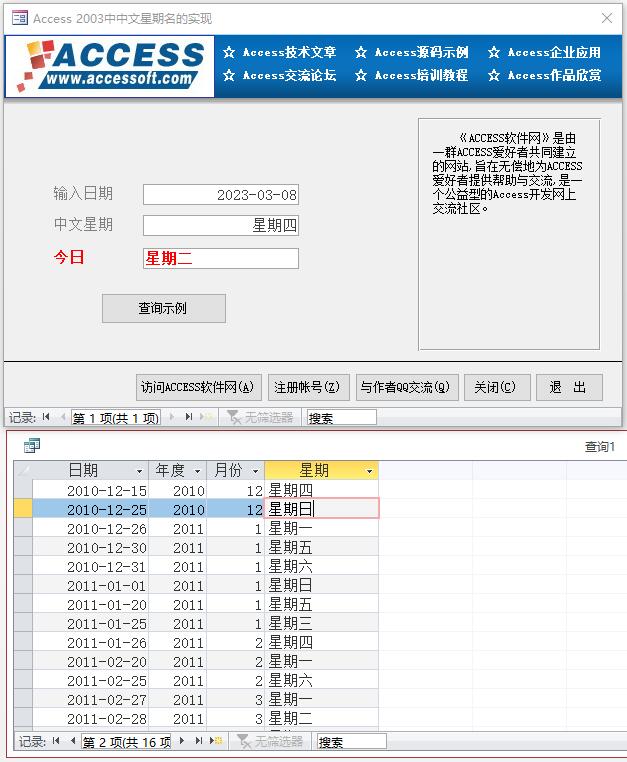Click the query icon beside 查询1
This screenshot has width=627, height=762.
click(x=32, y=445)
